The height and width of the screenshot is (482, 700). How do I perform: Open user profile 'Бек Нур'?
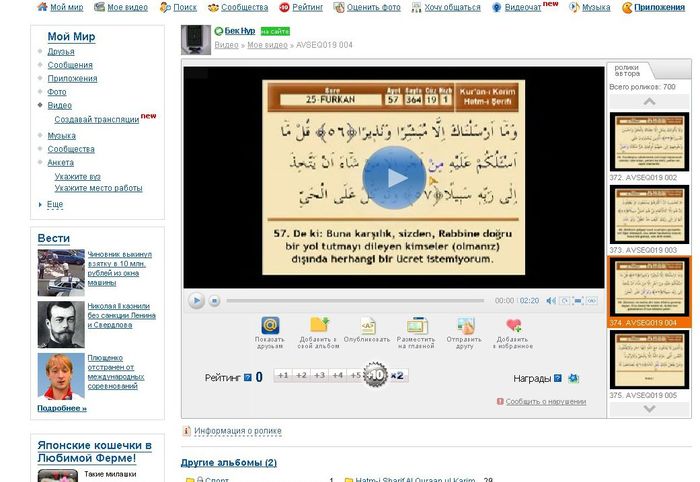click(240, 31)
